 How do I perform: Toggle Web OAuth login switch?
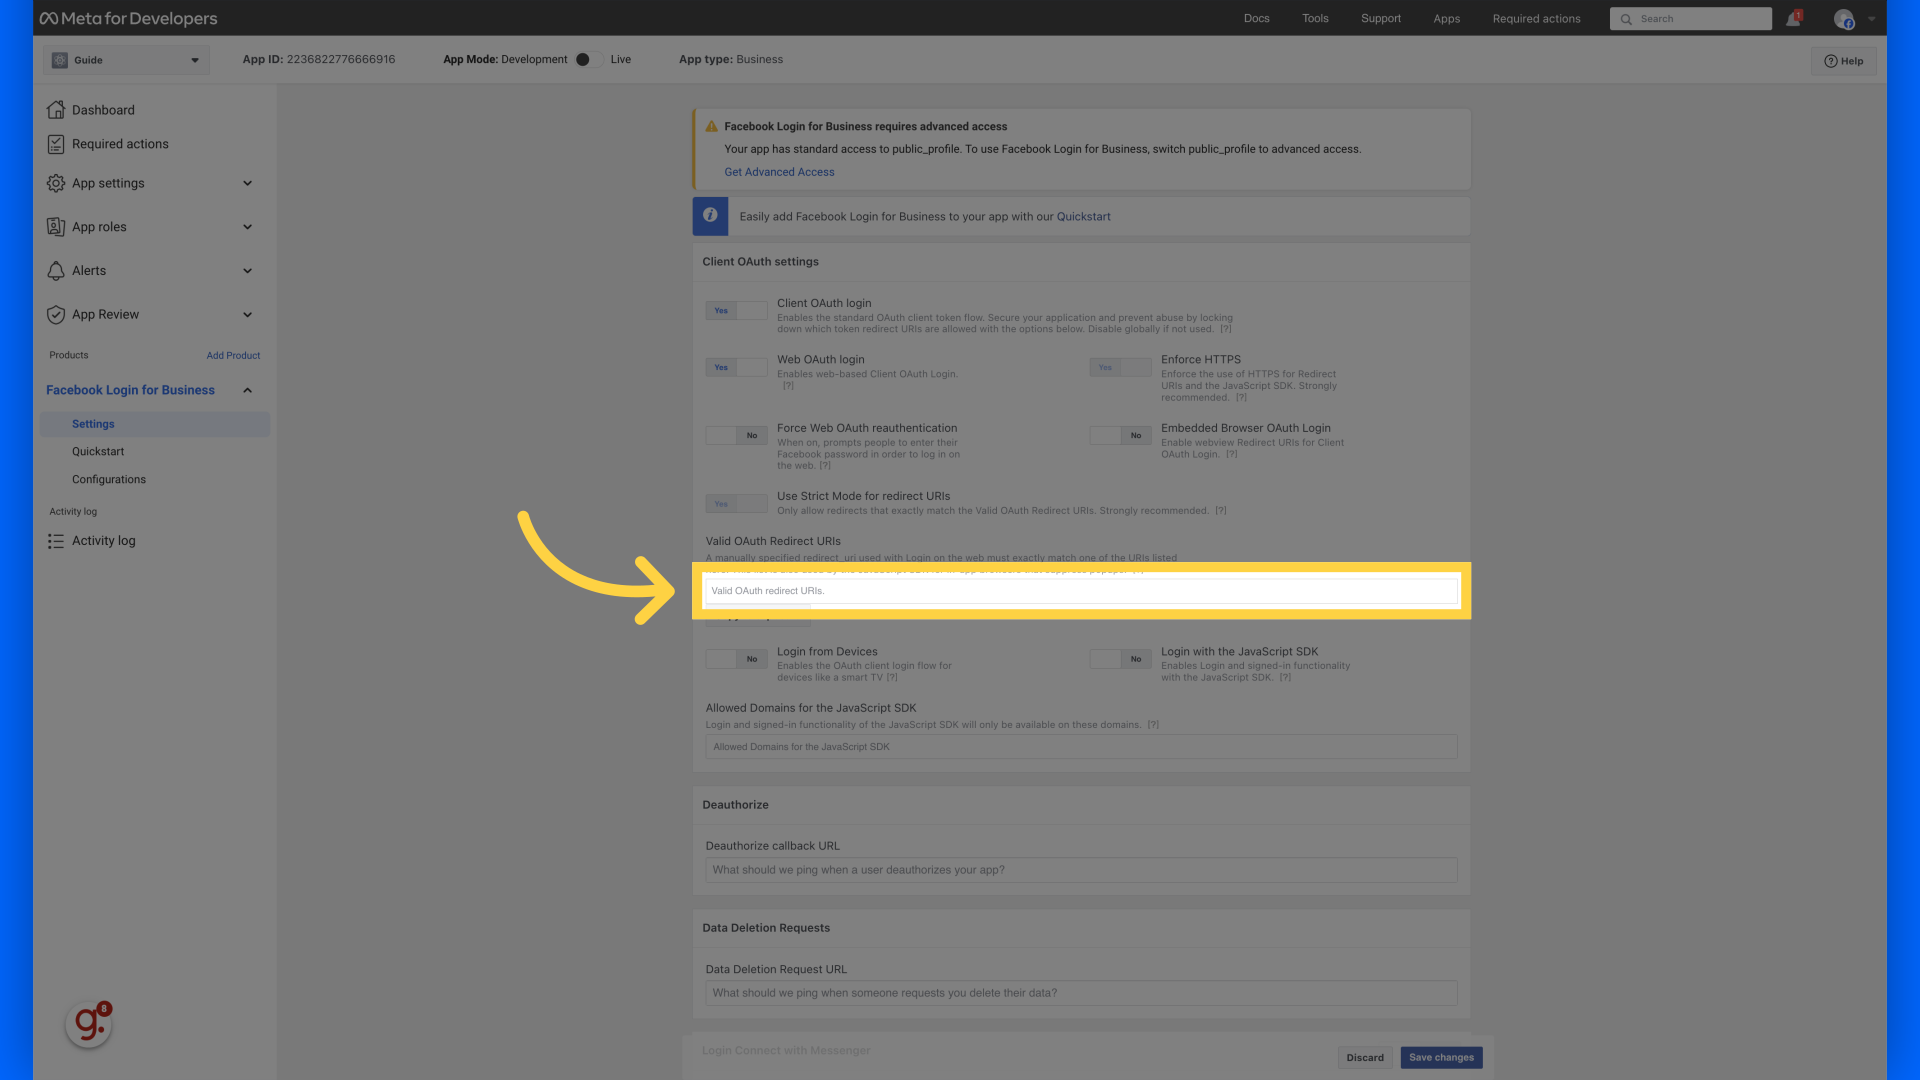pos(736,368)
